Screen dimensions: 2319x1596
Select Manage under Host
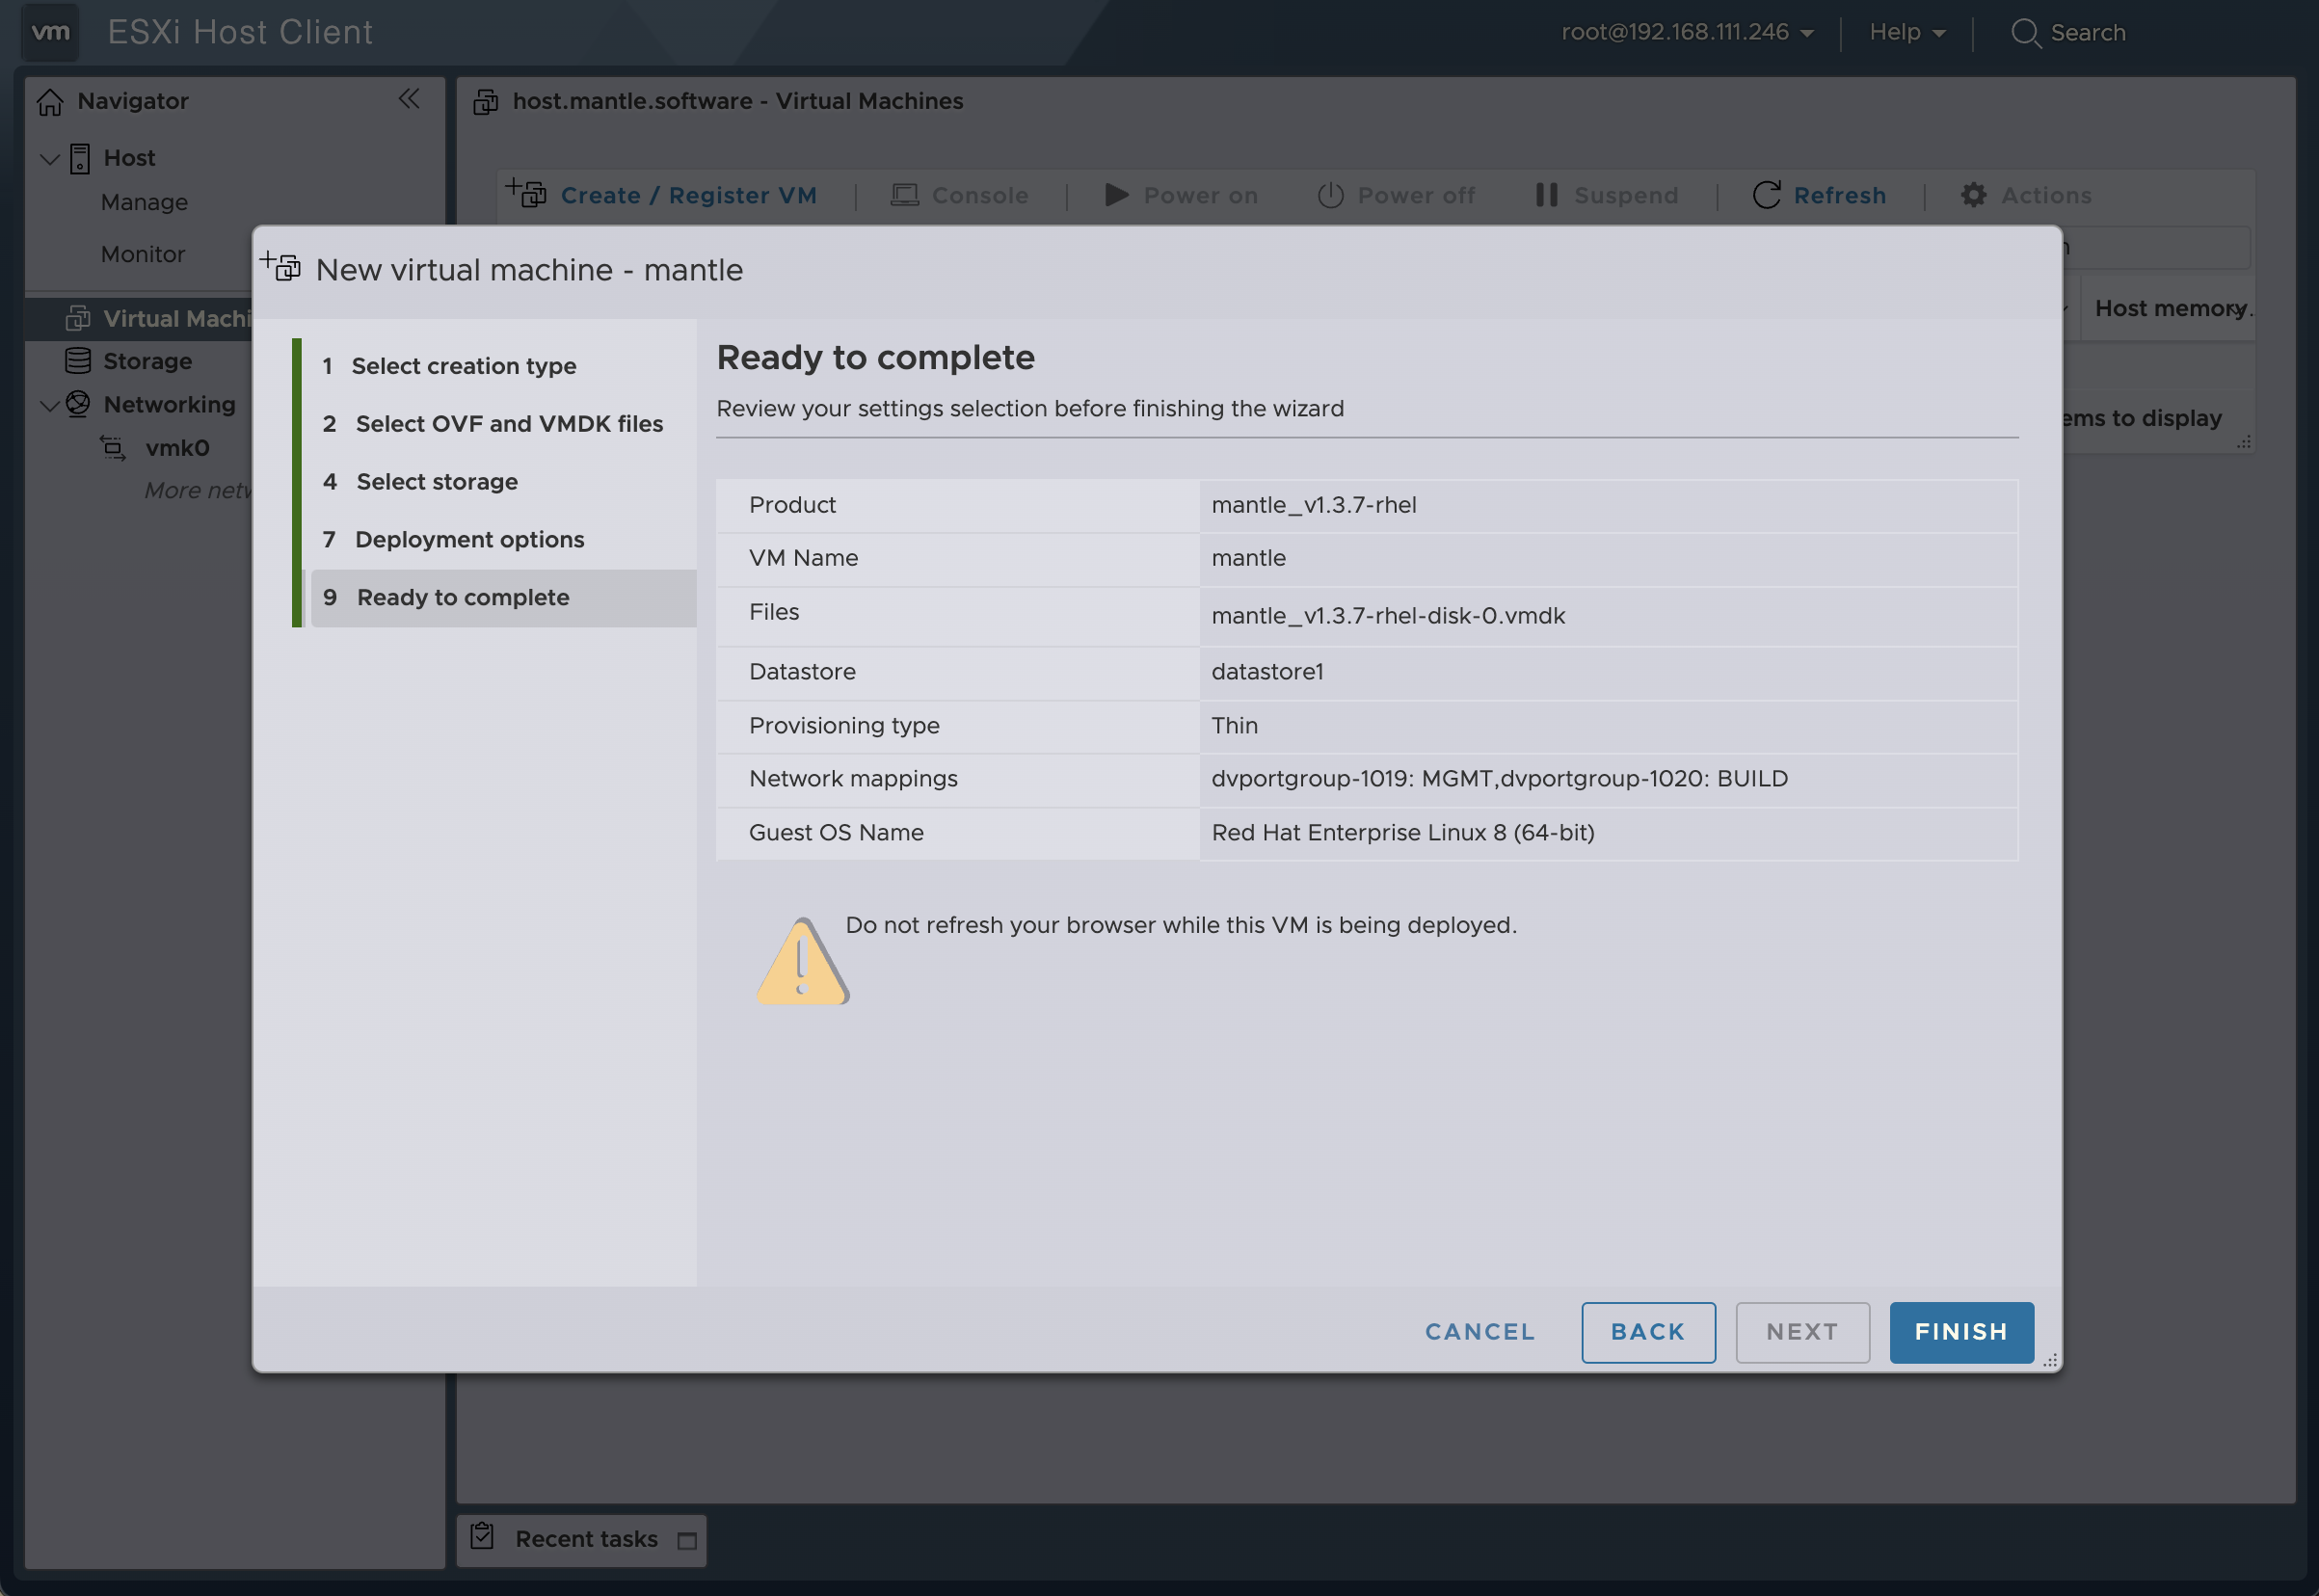144,202
